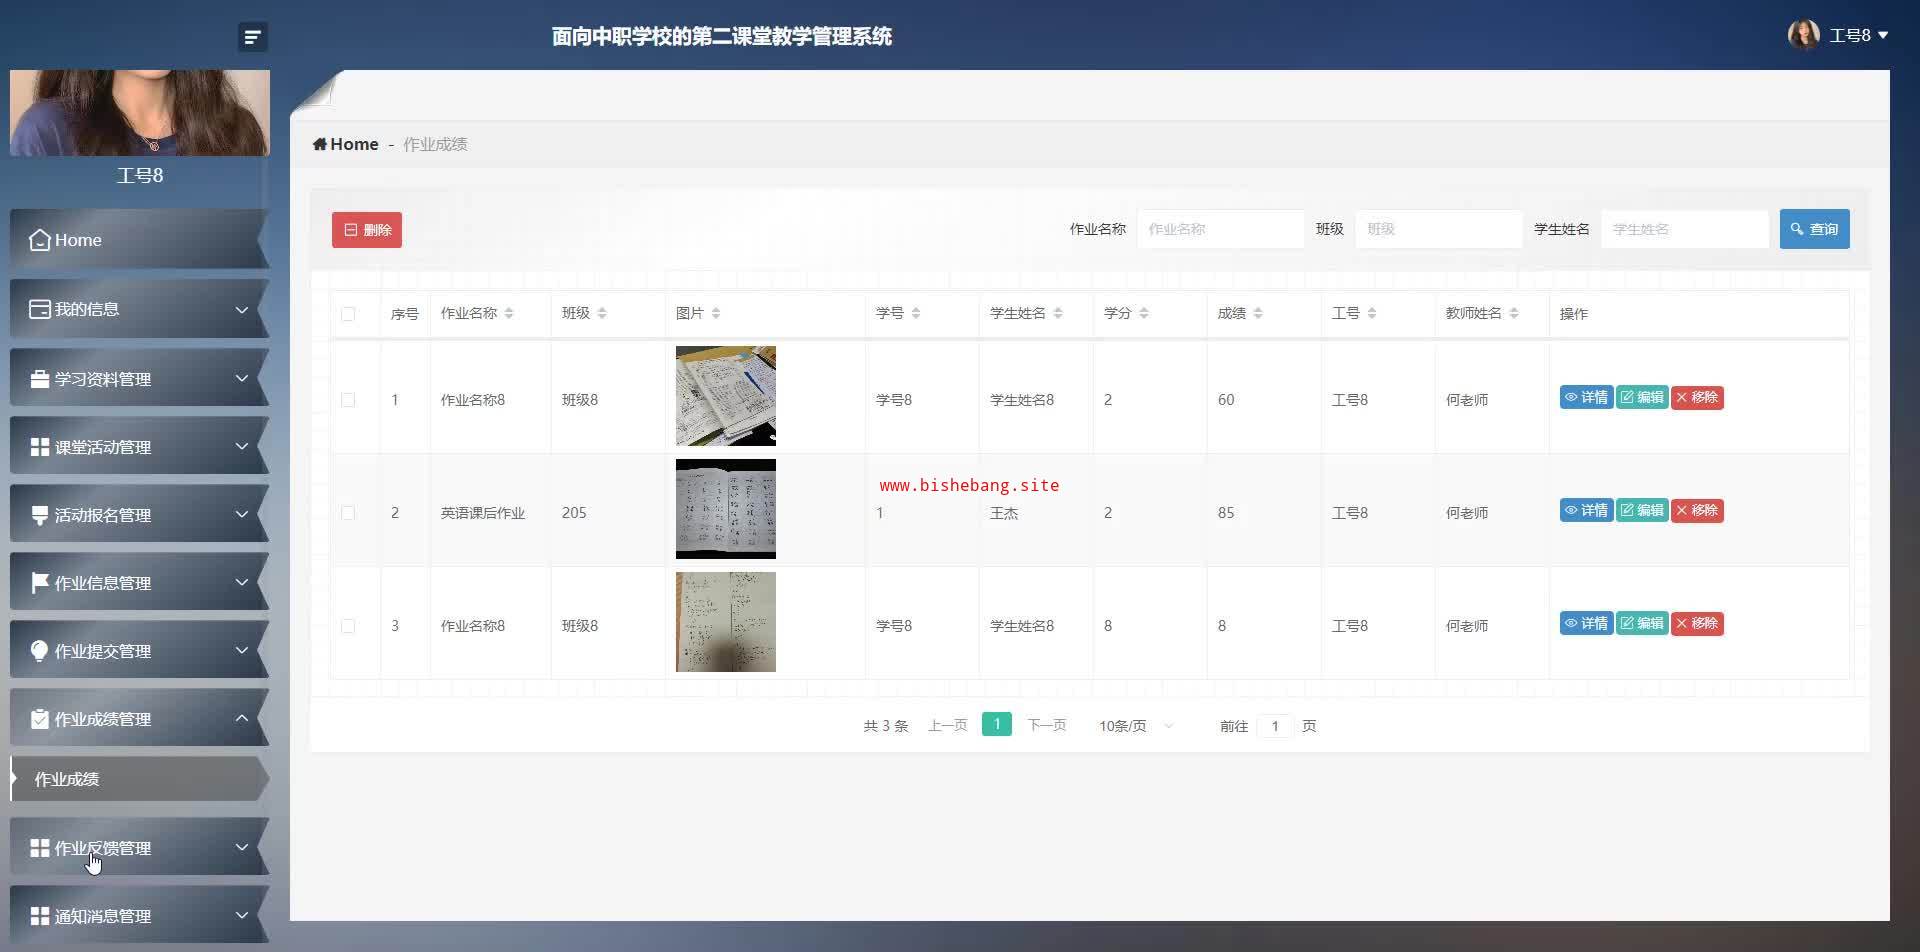Click sort icon on 班级 column
The image size is (1920, 952).
(x=602, y=313)
